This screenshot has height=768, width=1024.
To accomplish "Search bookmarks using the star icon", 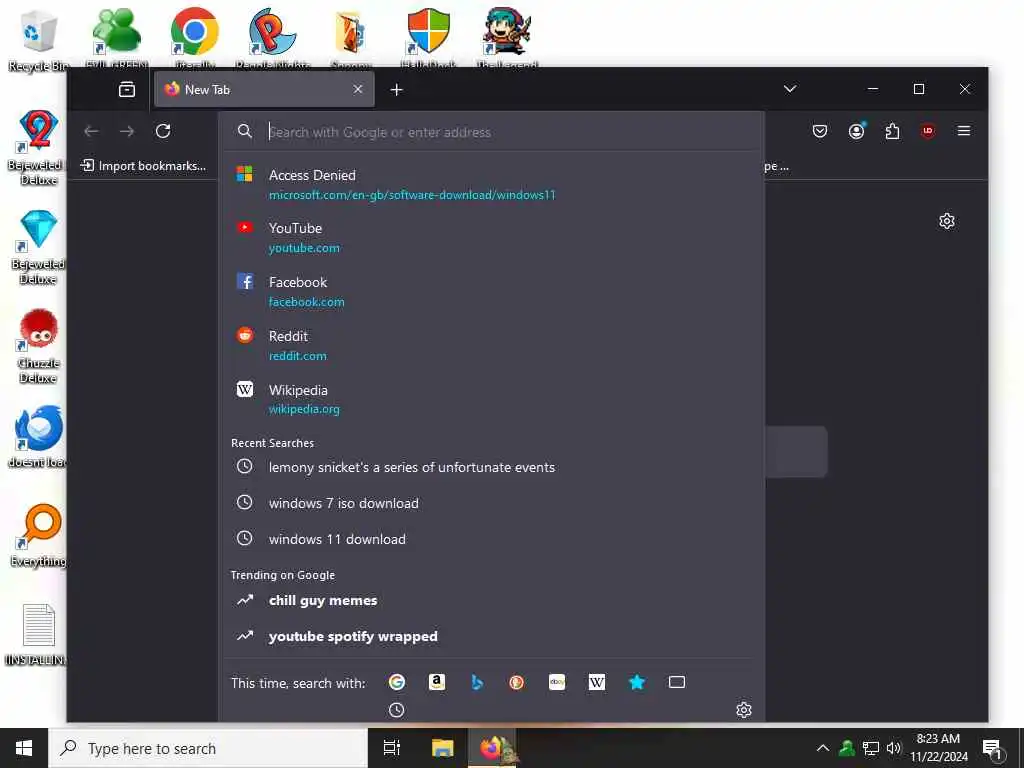I will (x=637, y=682).
